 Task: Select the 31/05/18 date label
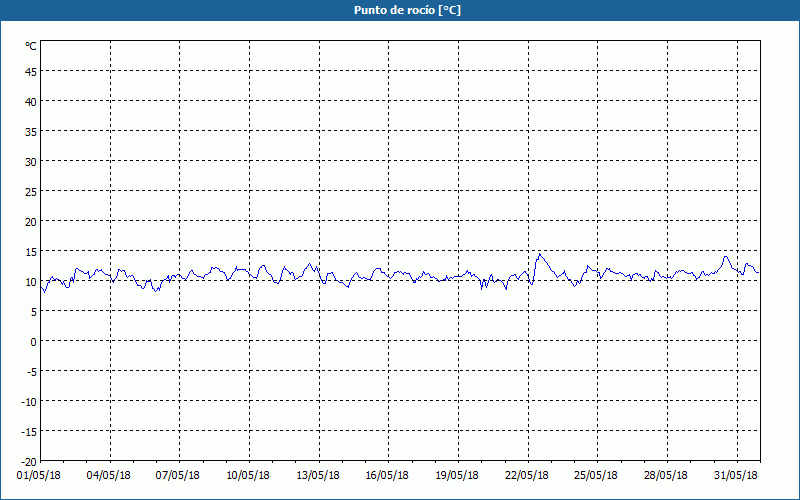coord(738,474)
